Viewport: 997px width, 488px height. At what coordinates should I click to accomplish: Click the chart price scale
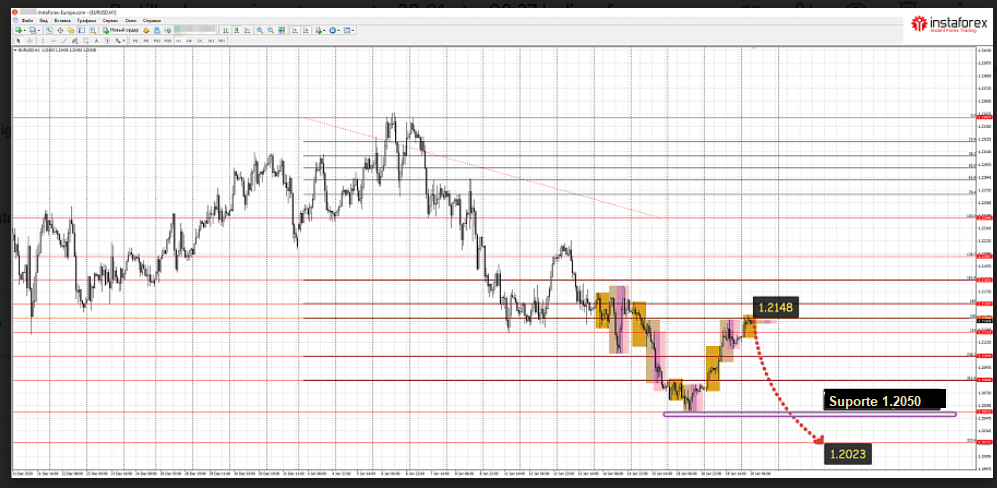pos(985,258)
